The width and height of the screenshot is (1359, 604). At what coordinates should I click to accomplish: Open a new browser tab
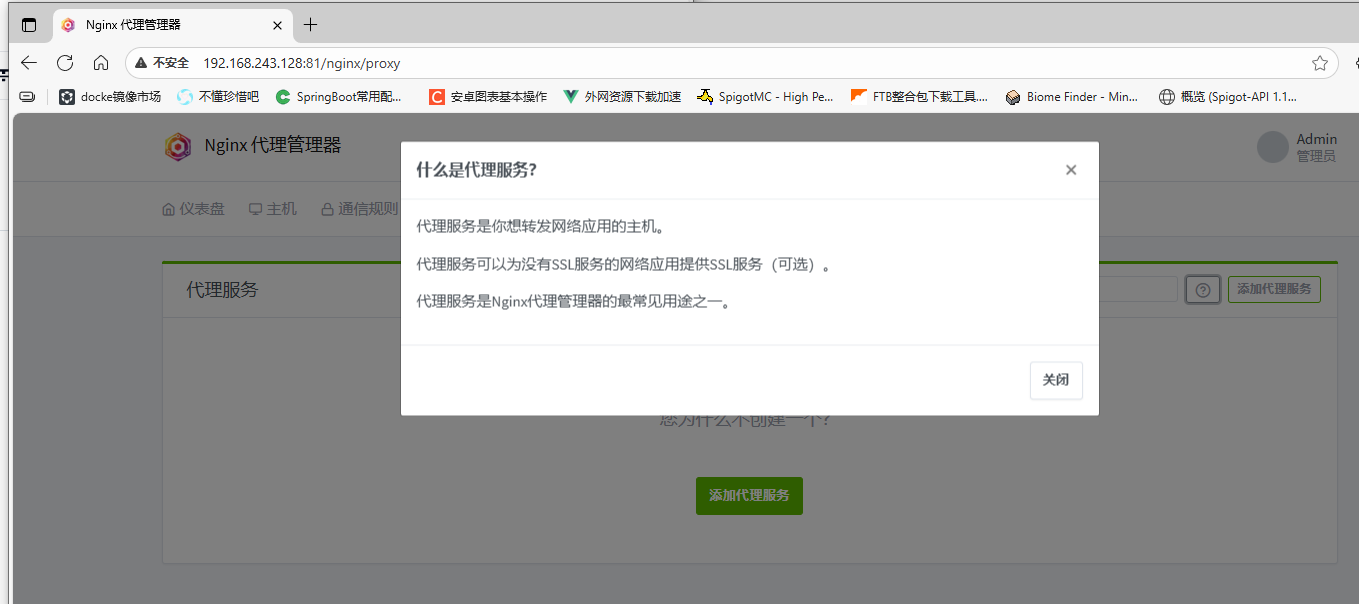pos(311,25)
